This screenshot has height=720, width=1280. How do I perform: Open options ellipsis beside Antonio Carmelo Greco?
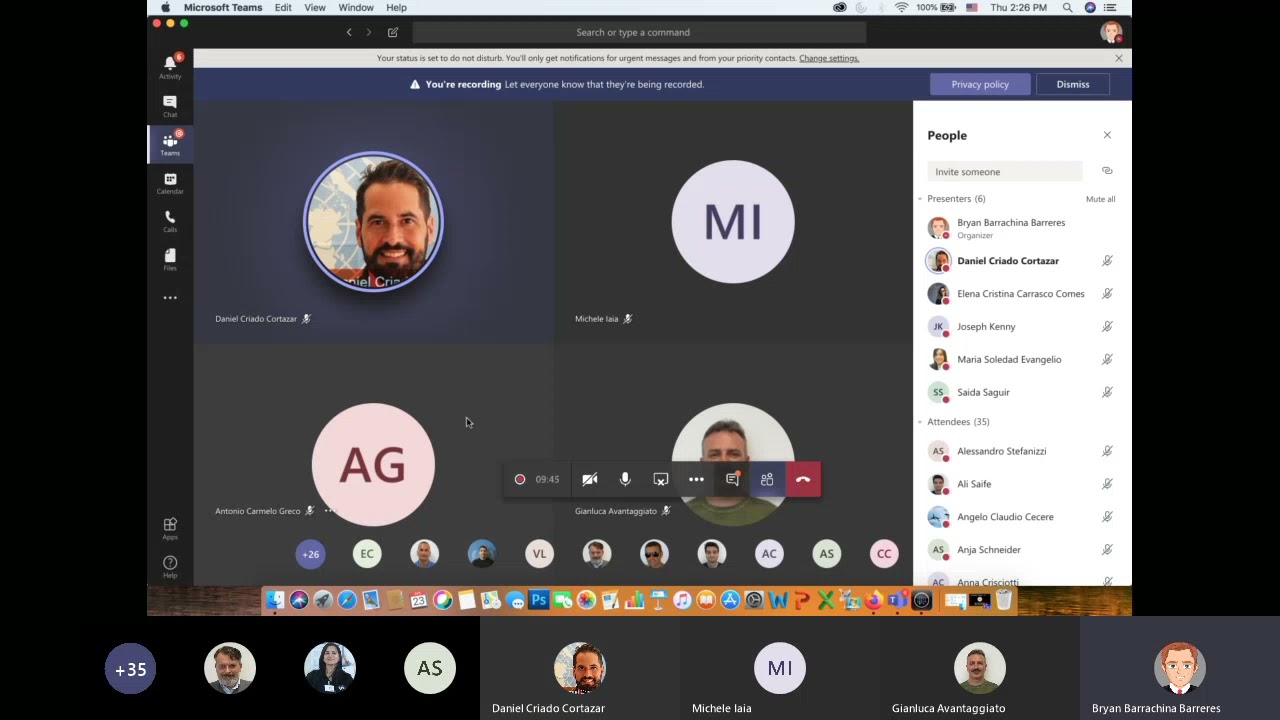(330, 511)
